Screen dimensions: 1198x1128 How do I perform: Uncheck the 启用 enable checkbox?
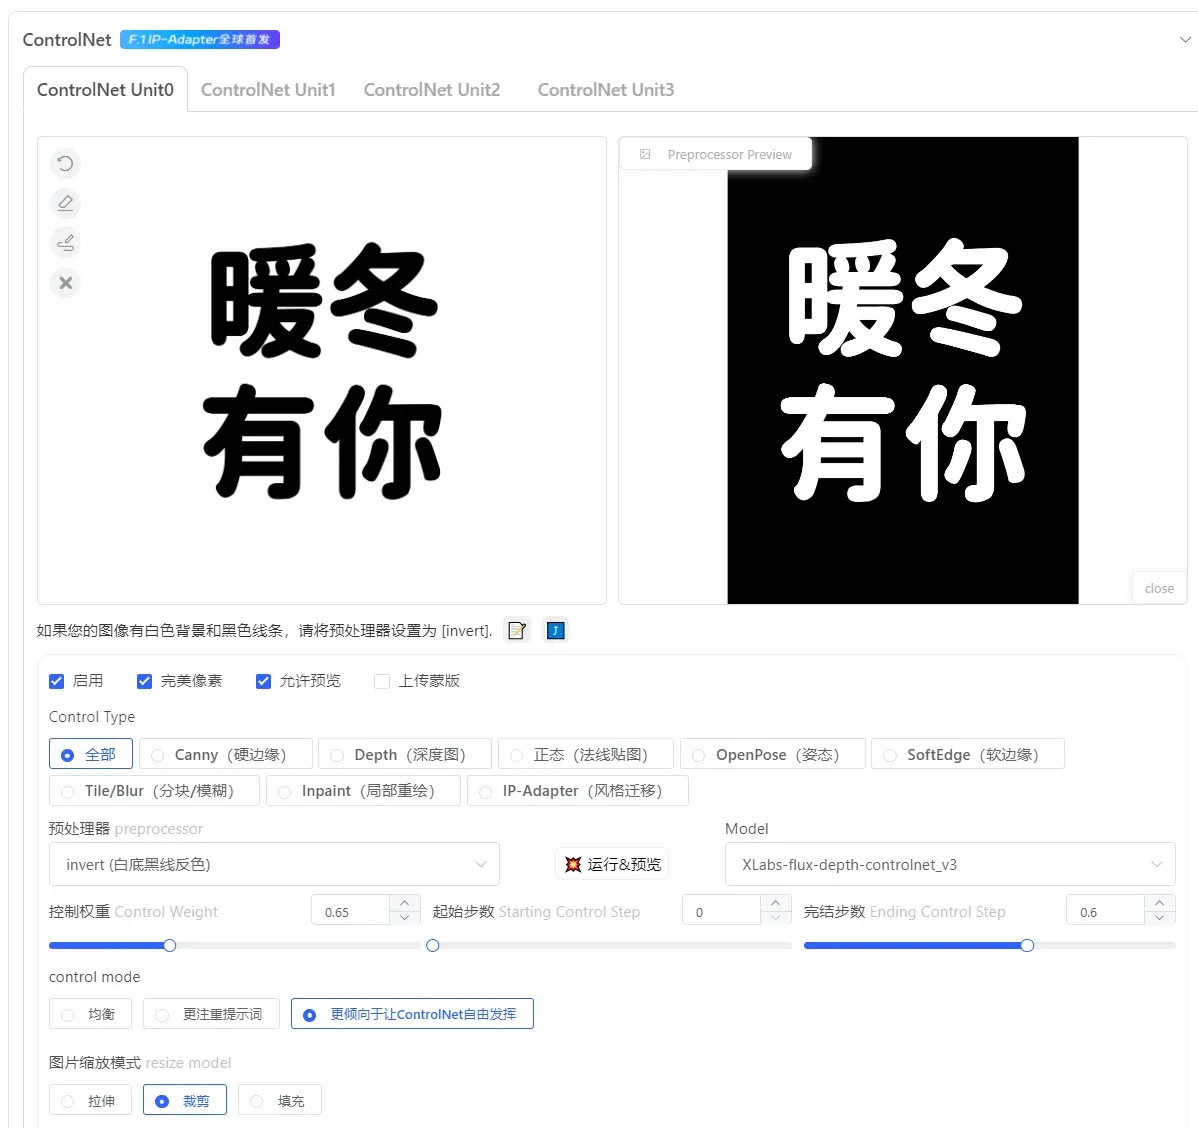pyautogui.click(x=57, y=681)
